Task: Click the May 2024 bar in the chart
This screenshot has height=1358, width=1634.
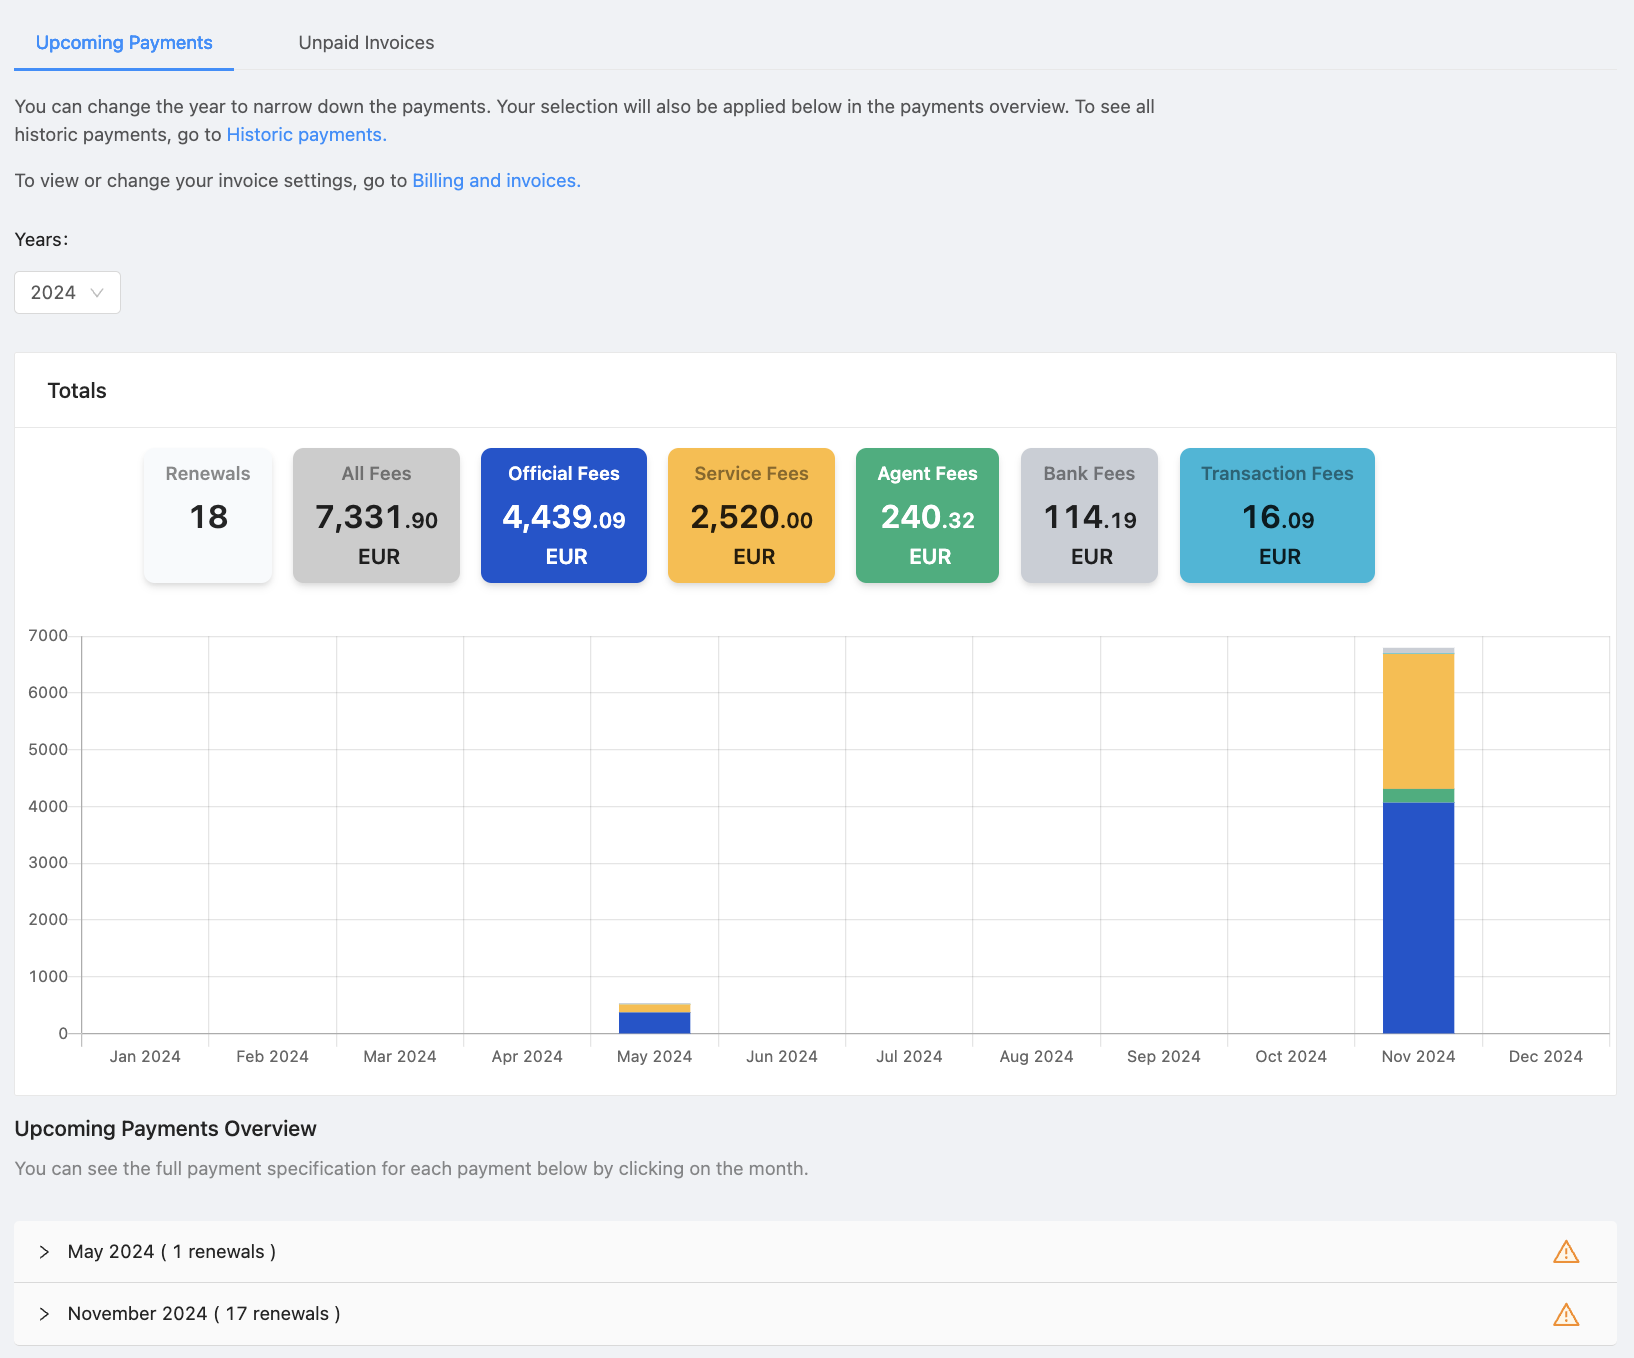Action: 655,1018
